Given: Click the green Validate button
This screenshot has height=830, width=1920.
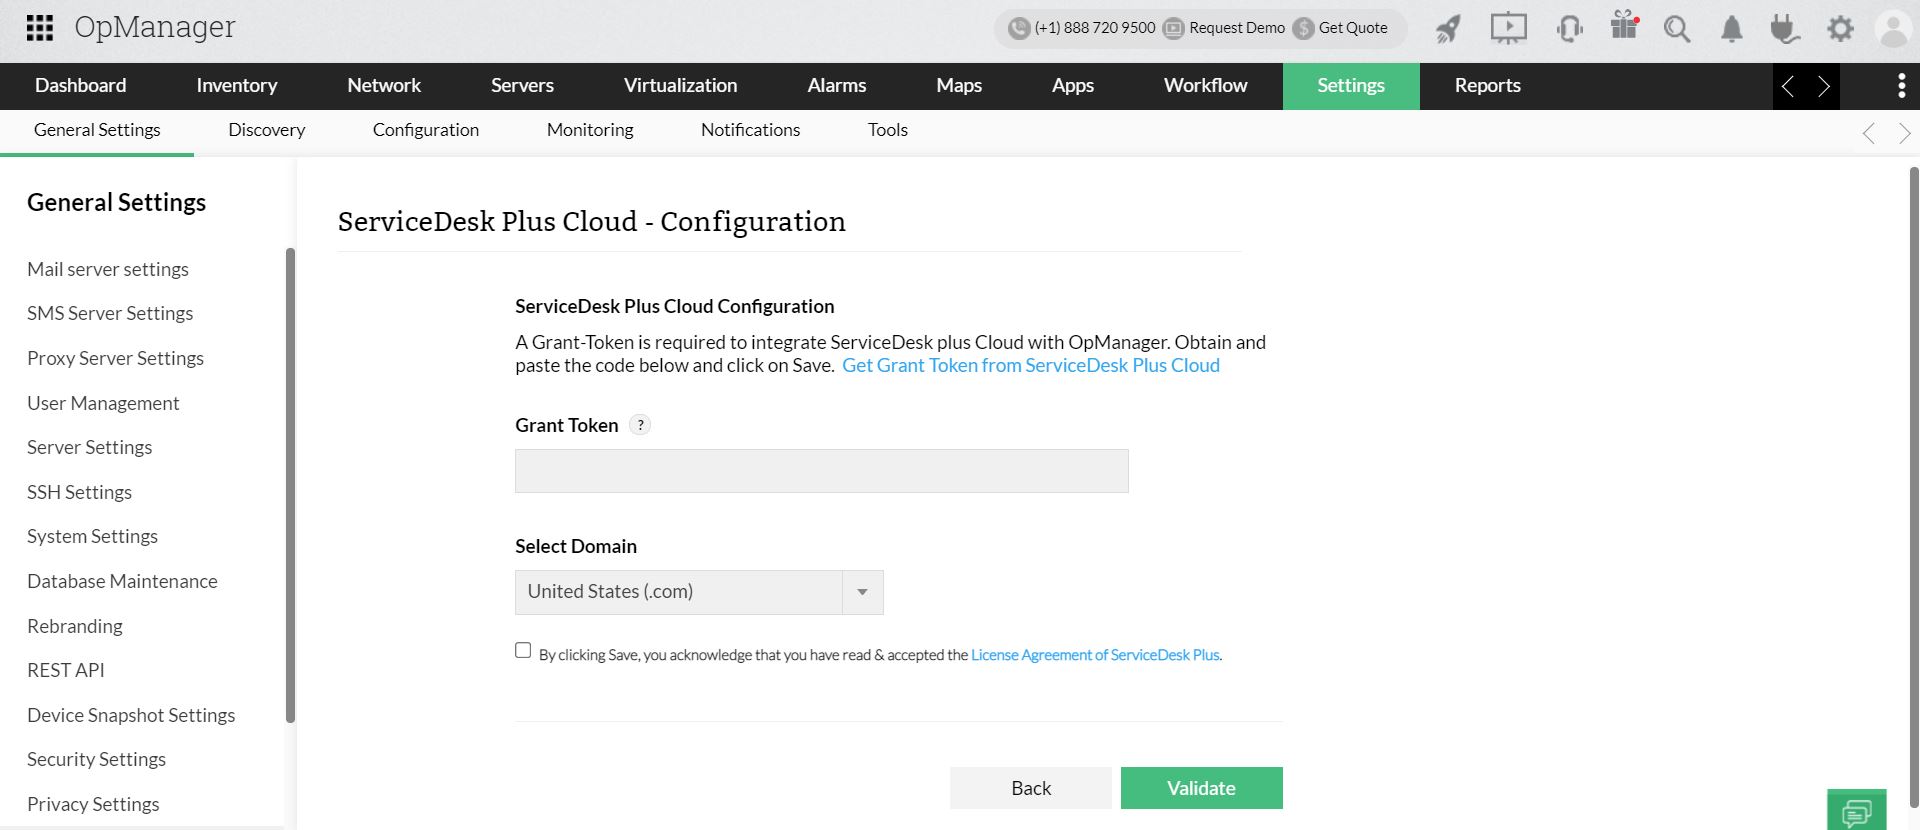Looking at the screenshot, I should pos(1201,788).
